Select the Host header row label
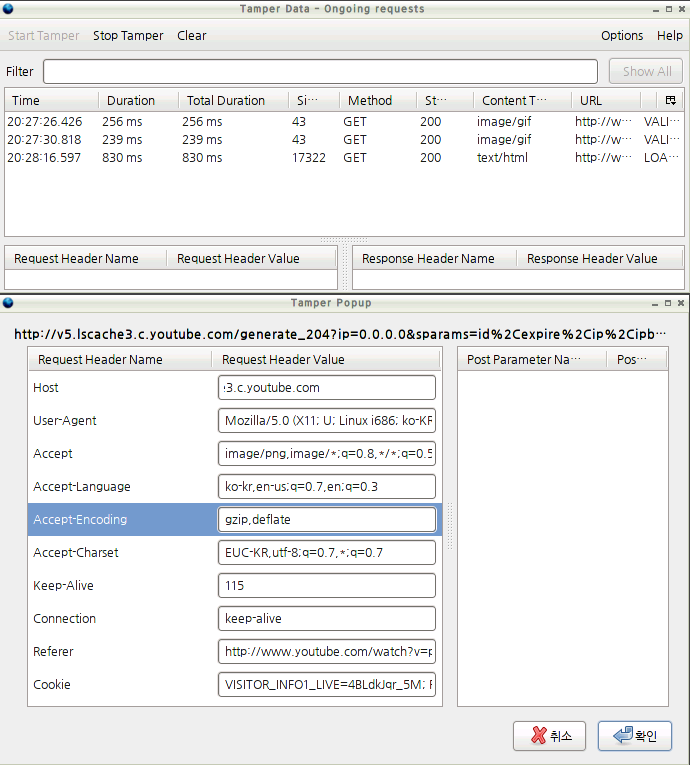The width and height of the screenshot is (690, 765). pyautogui.click(x=46, y=387)
